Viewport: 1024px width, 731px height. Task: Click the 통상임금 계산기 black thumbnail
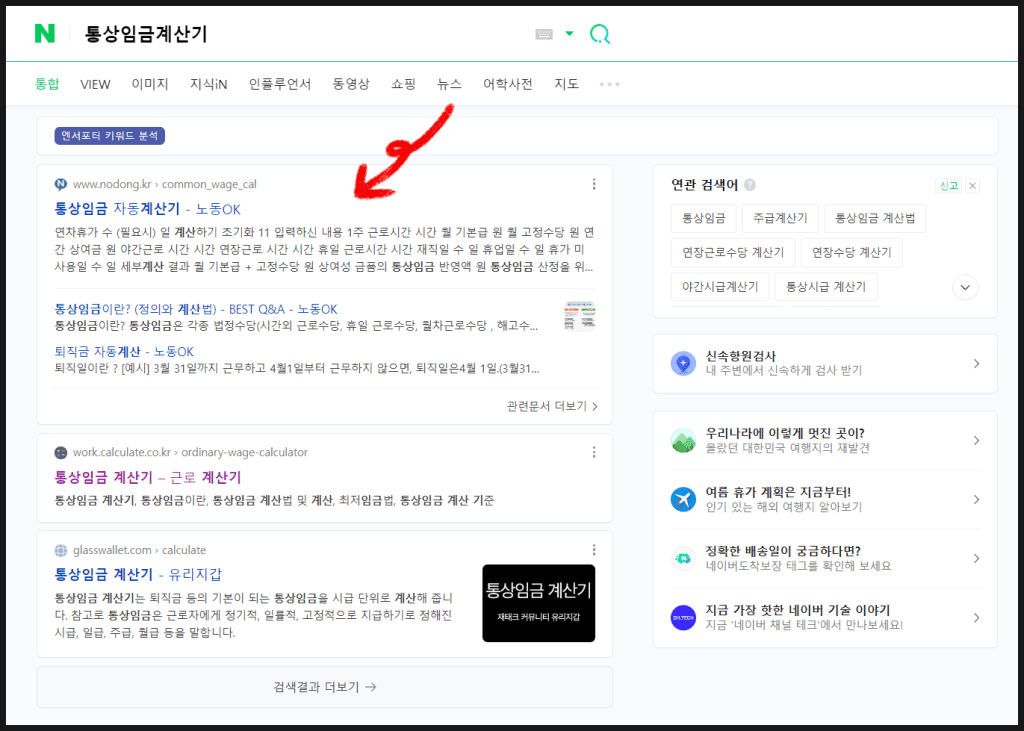[x=538, y=603]
